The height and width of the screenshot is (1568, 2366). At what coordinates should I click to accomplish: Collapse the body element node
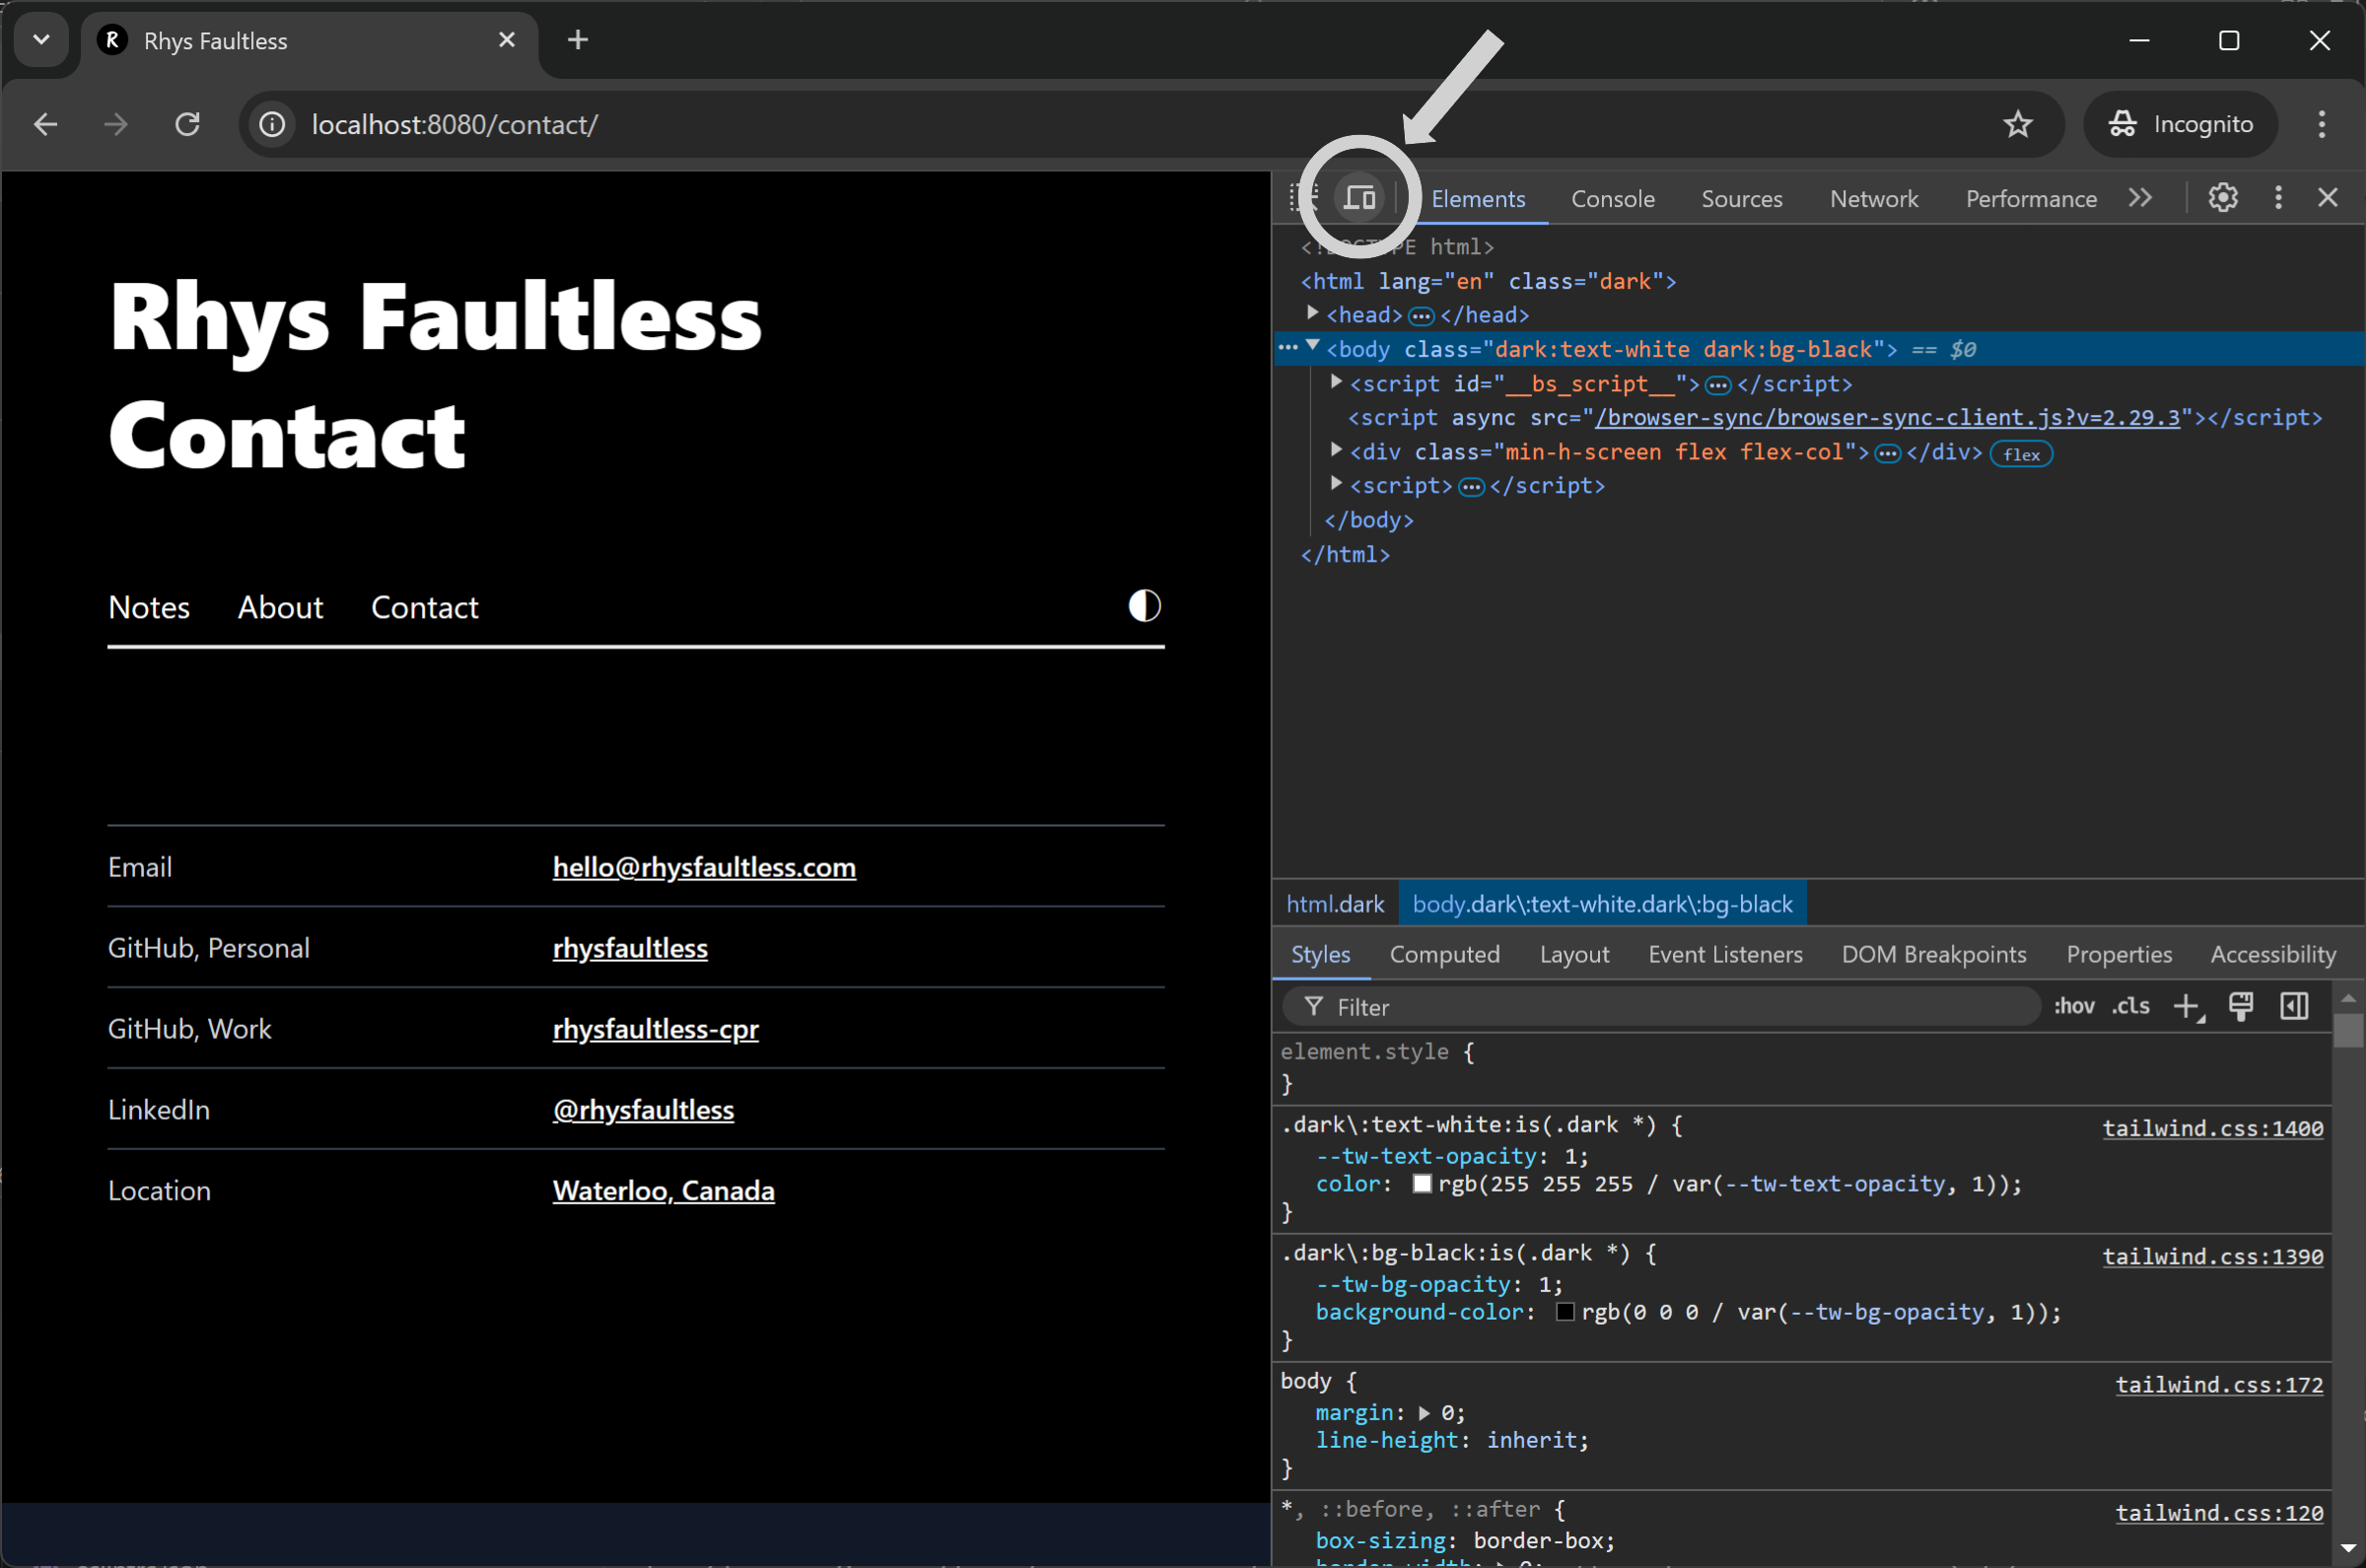1312,346
